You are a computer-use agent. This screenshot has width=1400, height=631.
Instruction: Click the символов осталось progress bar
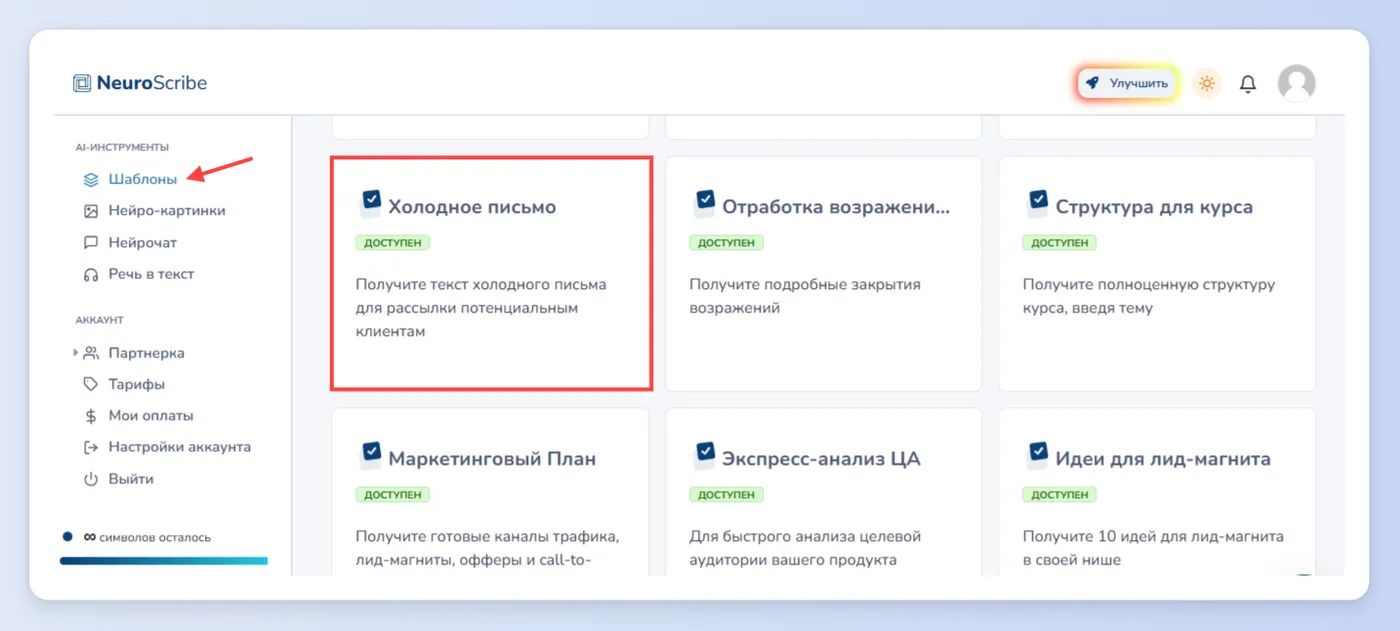click(x=164, y=561)
